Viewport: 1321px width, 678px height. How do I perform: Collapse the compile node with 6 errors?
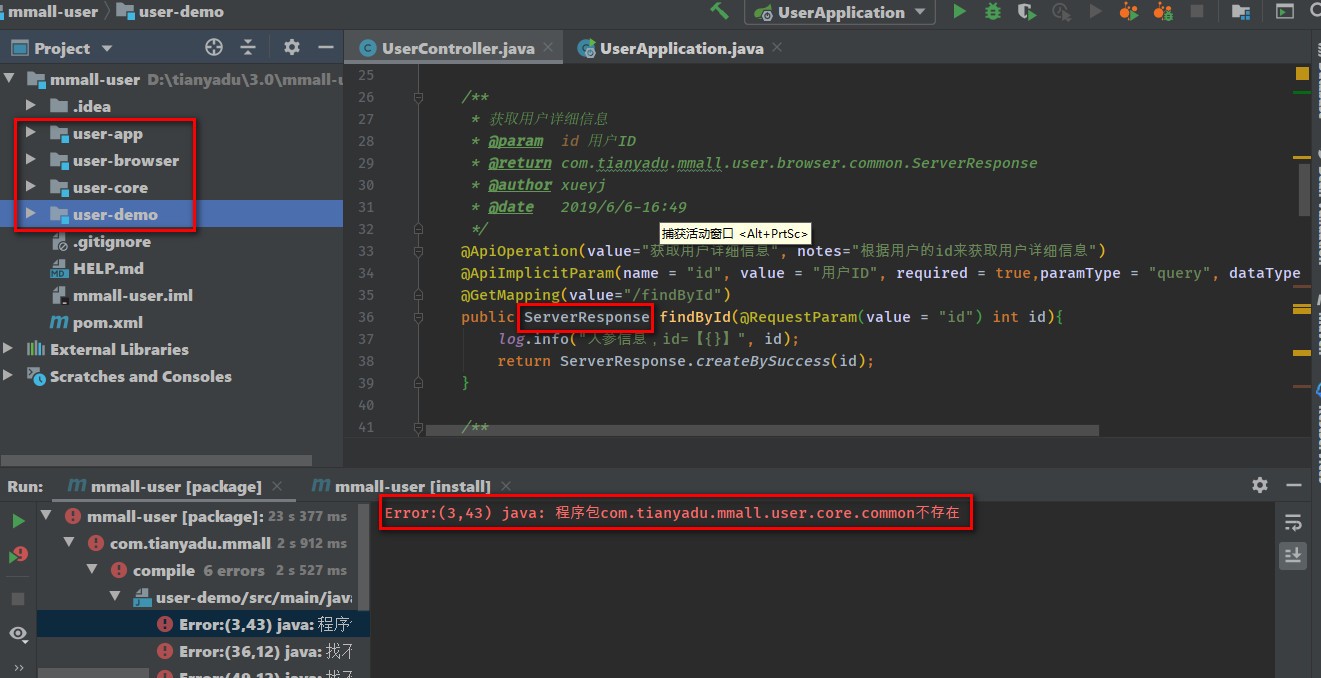tap(91, 571)
